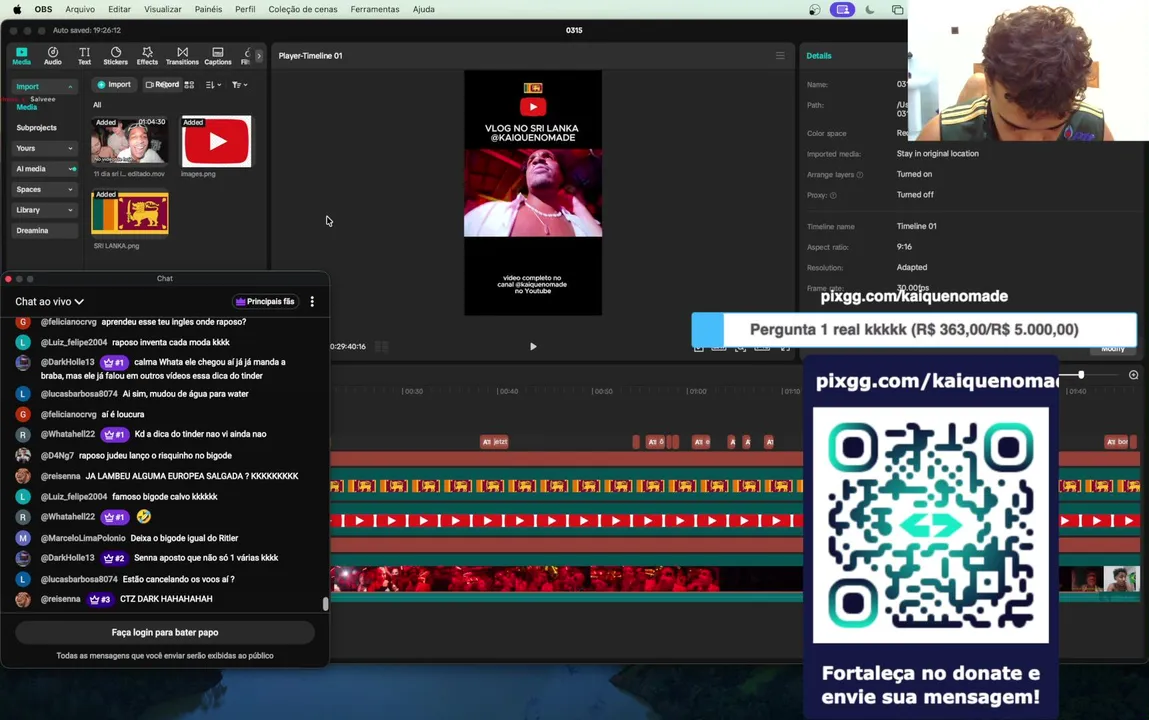Click the All filter label in media

(97, 105)
